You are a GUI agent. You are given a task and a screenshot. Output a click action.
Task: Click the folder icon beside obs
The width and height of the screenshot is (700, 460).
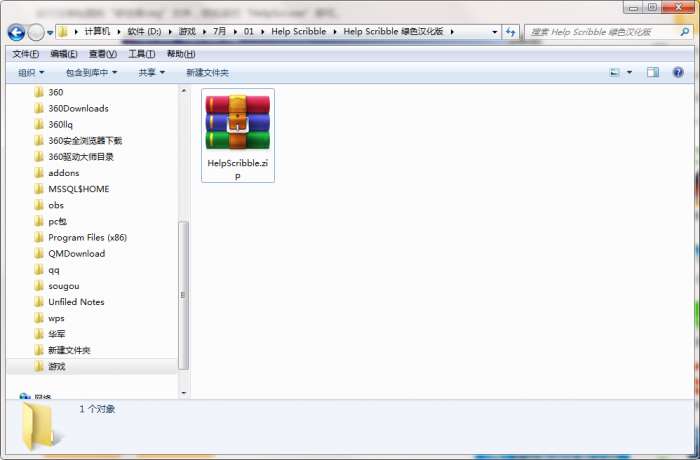[39, 205]
